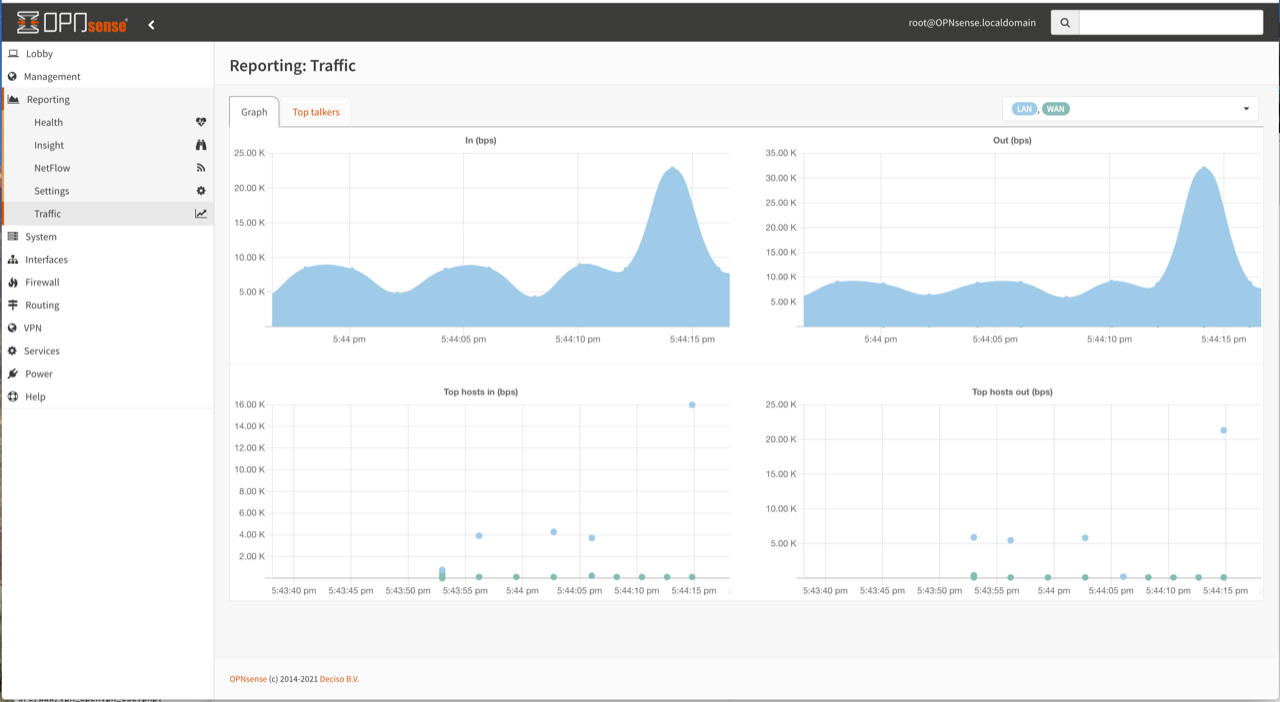Screen dimensions: 1280x702
Task: Click the OPNsense logo in the header
Action: click(x=72, y=23)
